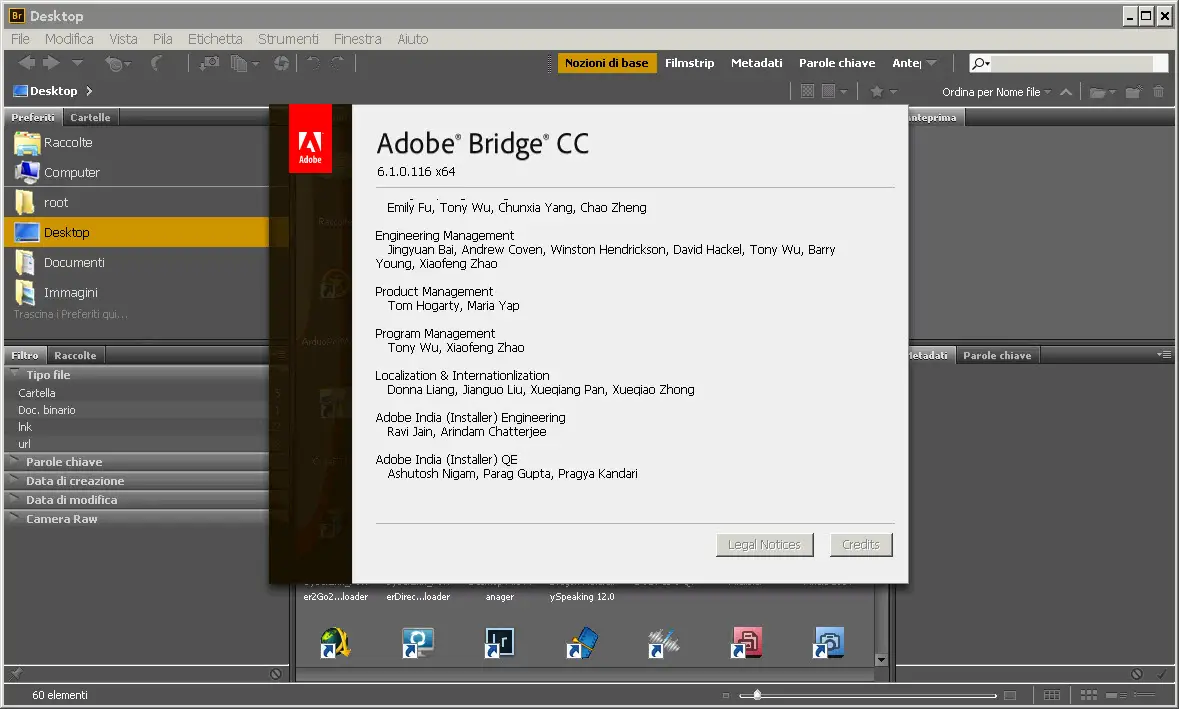
Task: Click the lock thumbnail grid icon
Action: pos(1052,695)
